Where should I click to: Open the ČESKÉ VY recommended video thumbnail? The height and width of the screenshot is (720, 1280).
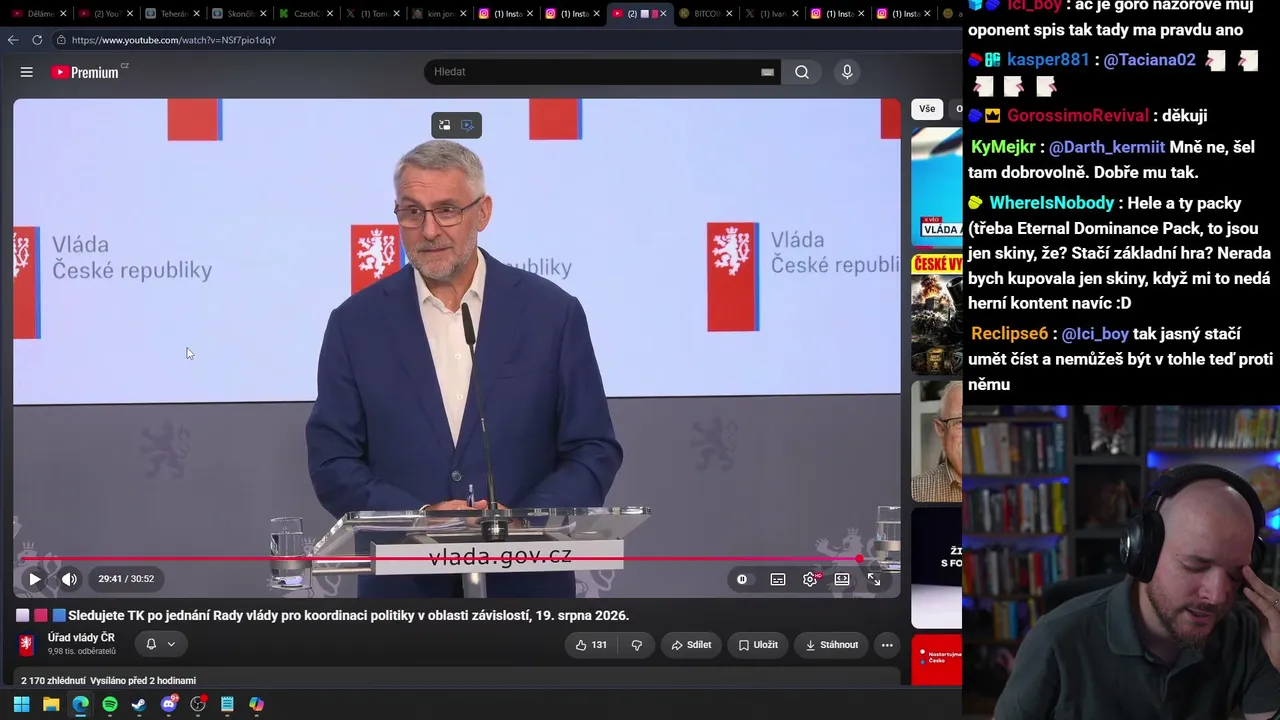(x=937, y=314)
